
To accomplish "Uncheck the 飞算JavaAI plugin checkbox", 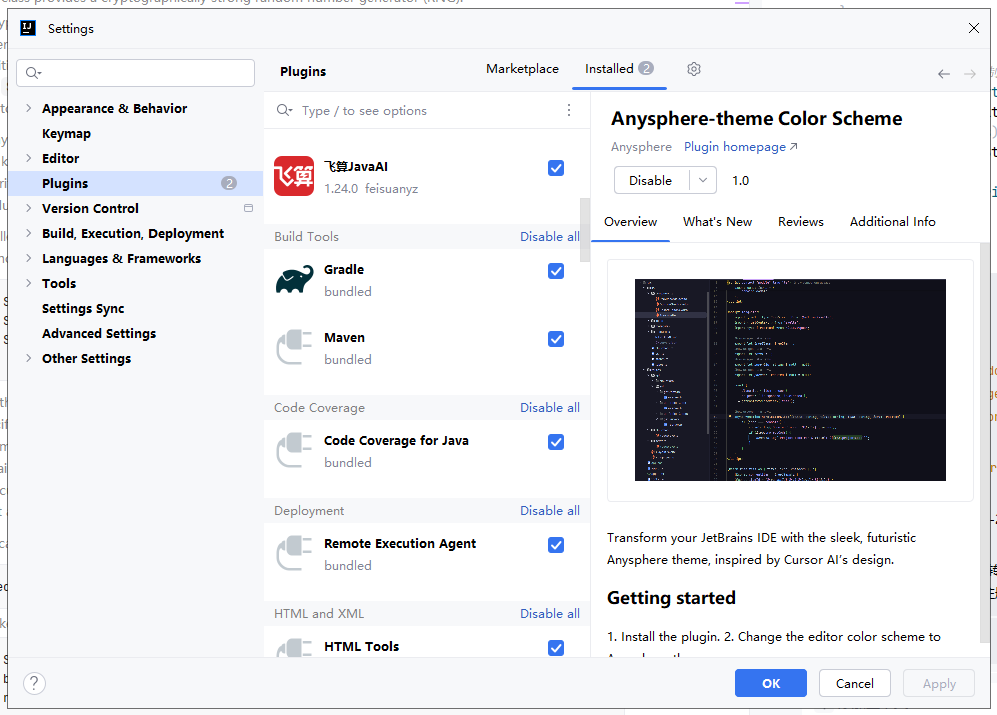I will (556, 168).
